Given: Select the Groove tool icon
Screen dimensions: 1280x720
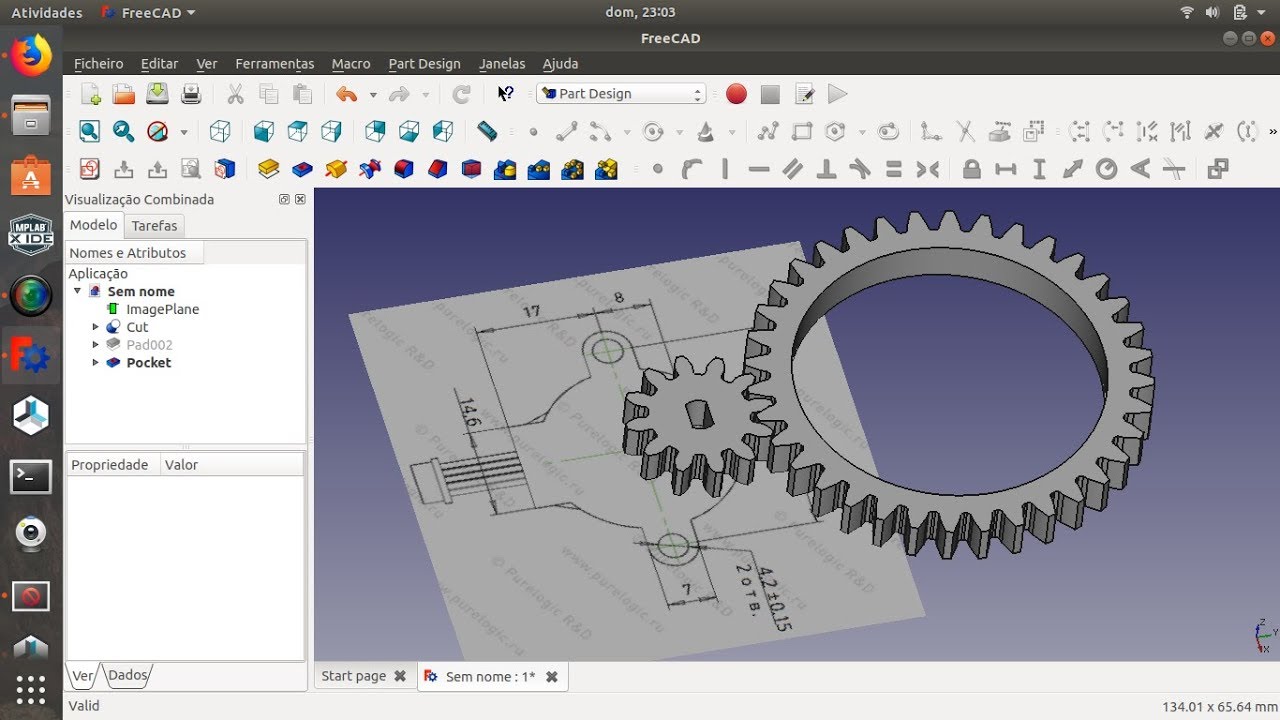Looking at the screenshot, I should click(x=370, y=169).
